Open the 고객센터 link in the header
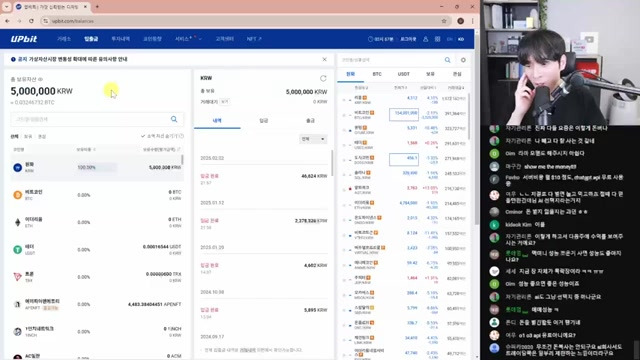This screenshot has height=360, width=640. click(x=224, y=39)
